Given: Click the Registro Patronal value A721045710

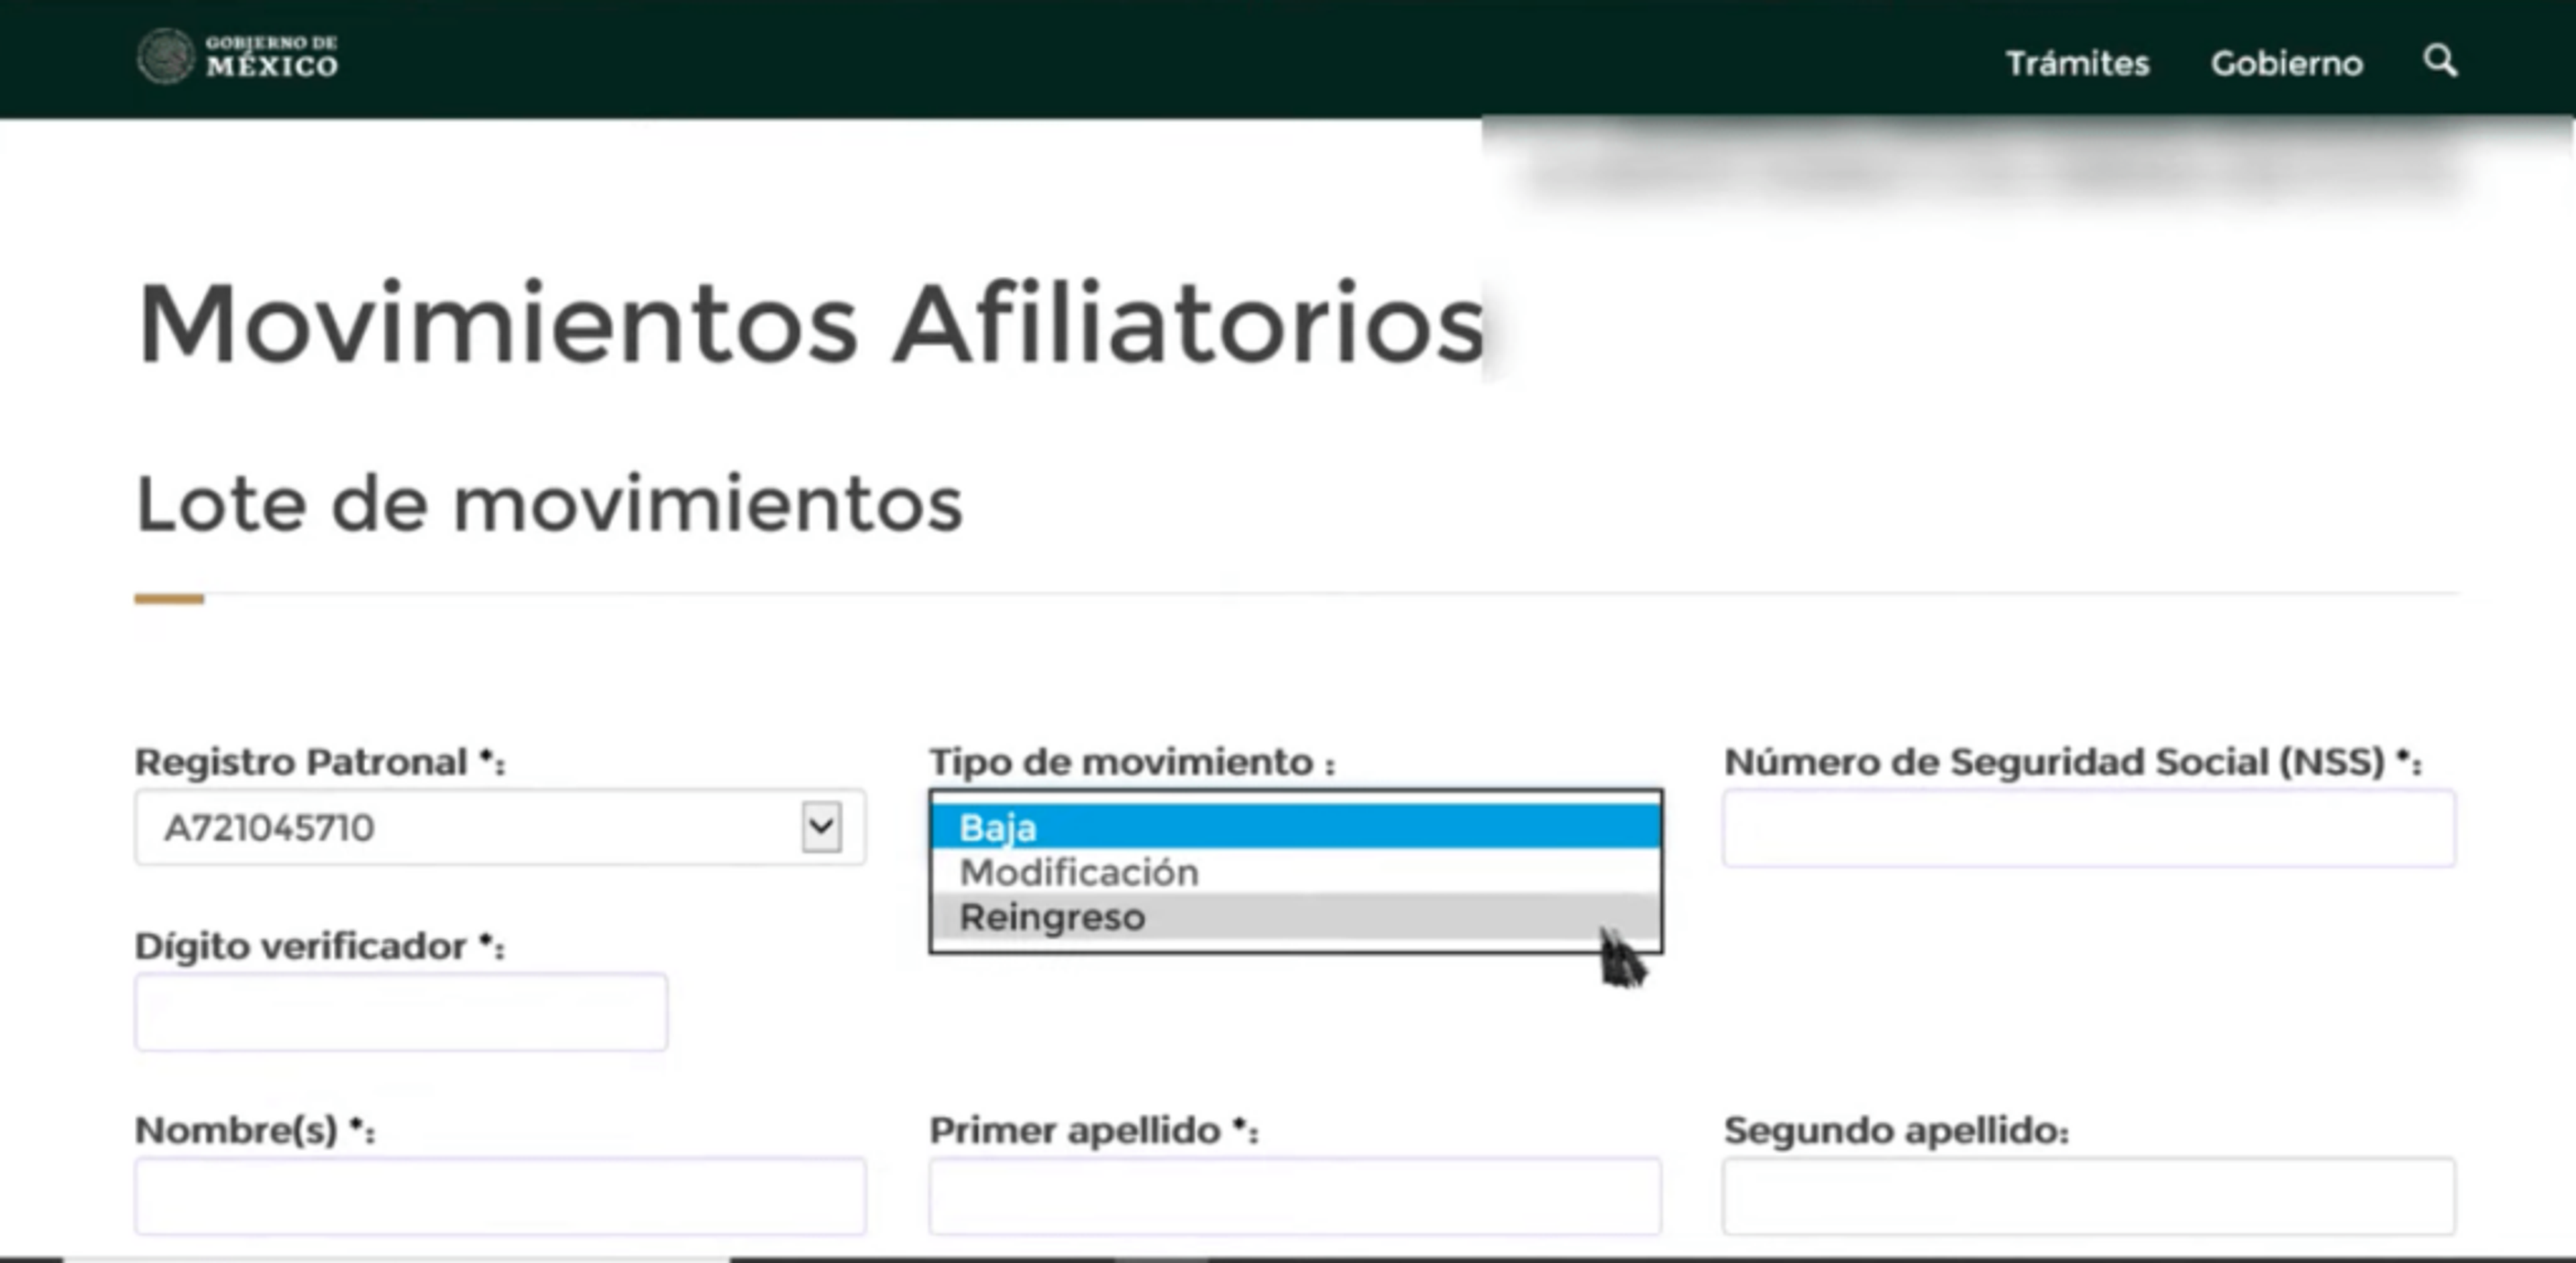Looking at the screenshot, I should coord(269,828).
